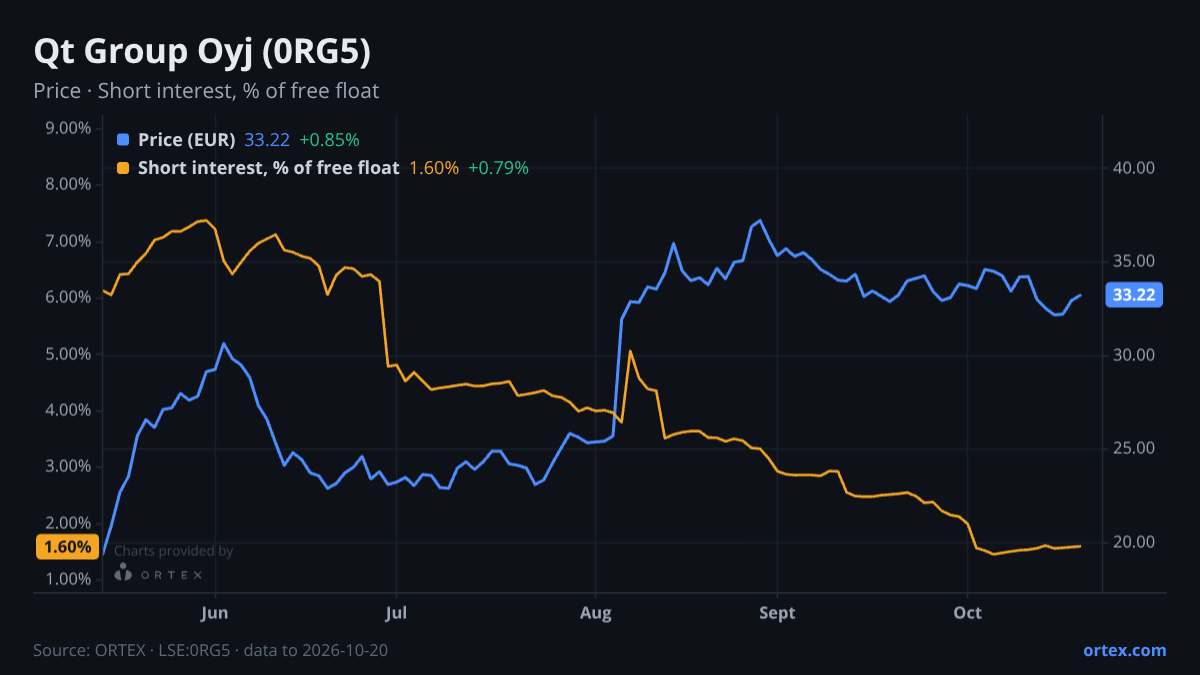Click the 9.00% left axis label
Image resolution: width=1200 pixels, height=675 pixels.
(69, 128)
